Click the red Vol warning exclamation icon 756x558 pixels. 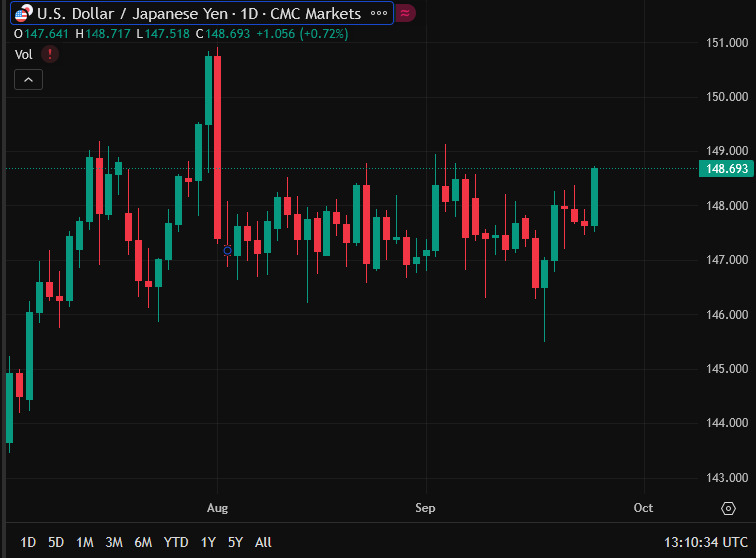(50, 55)
